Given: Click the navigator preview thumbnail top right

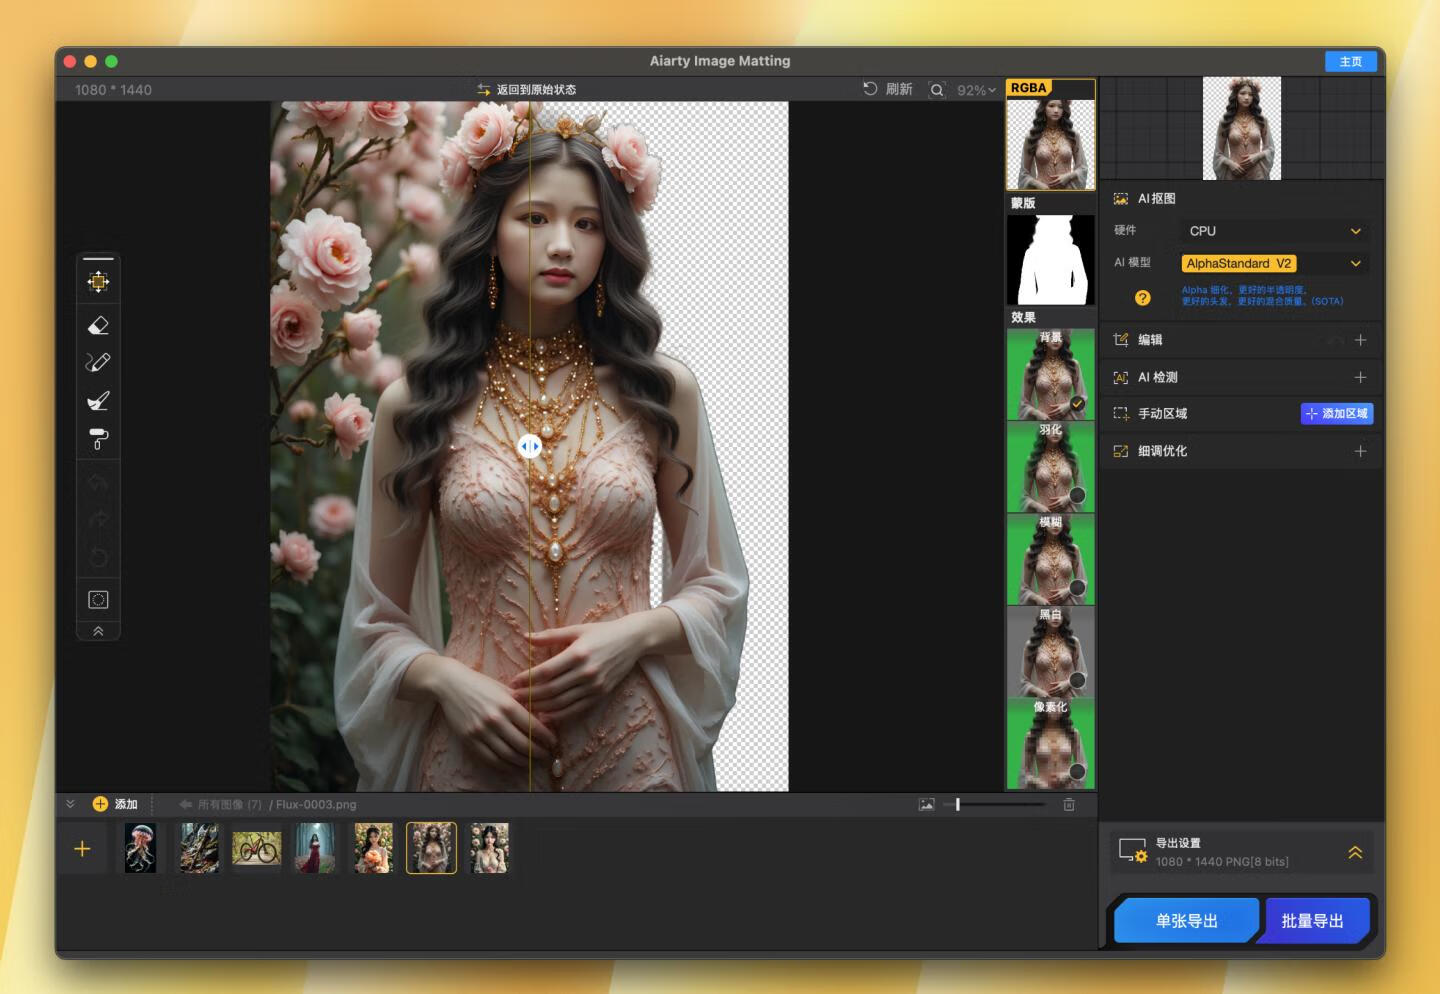Looking at the screenshot, I should pos(1241,128).
